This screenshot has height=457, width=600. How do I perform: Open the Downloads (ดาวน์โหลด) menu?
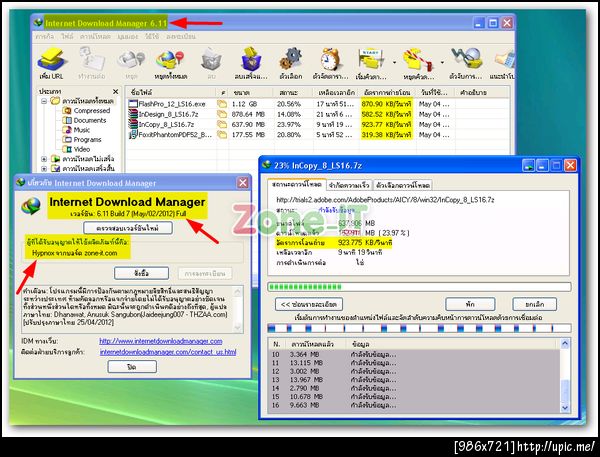point(95,36)
